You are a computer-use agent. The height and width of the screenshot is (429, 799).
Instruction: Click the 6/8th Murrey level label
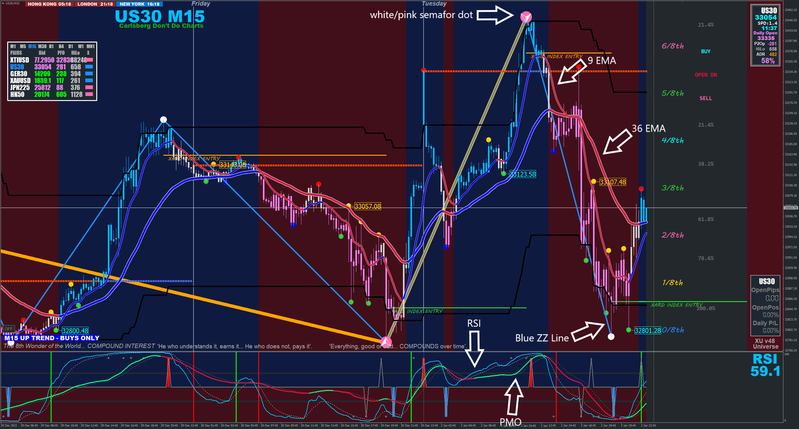(673, 46)
